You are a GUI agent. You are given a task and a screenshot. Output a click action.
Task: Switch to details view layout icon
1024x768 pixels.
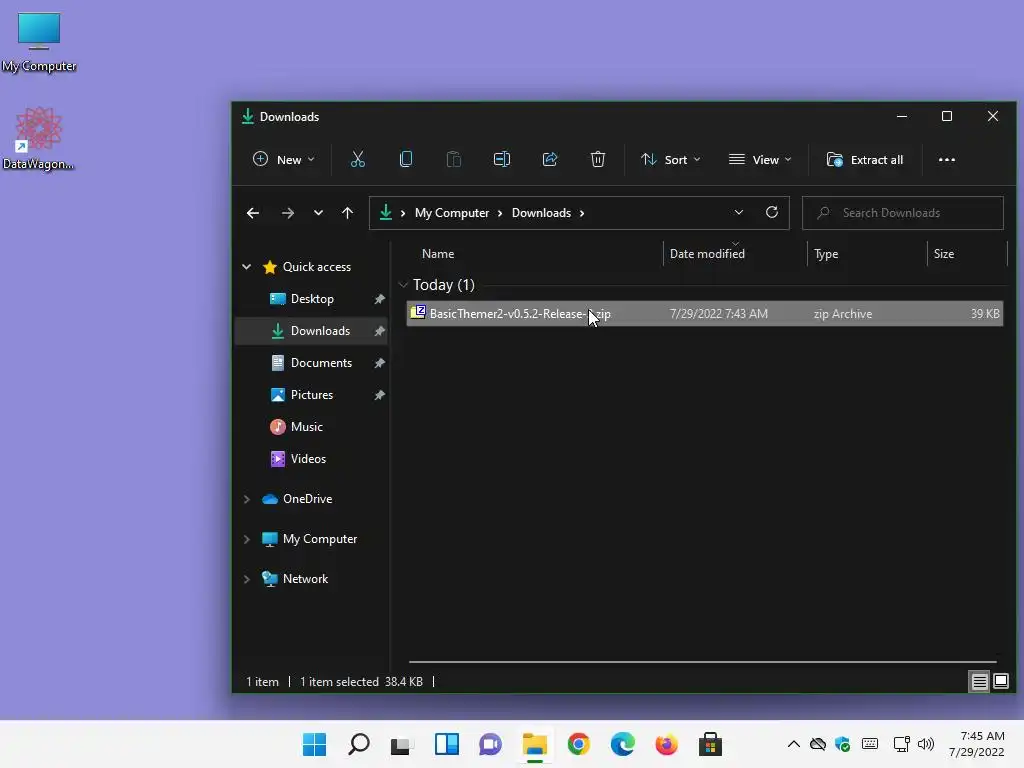(979, 682)
